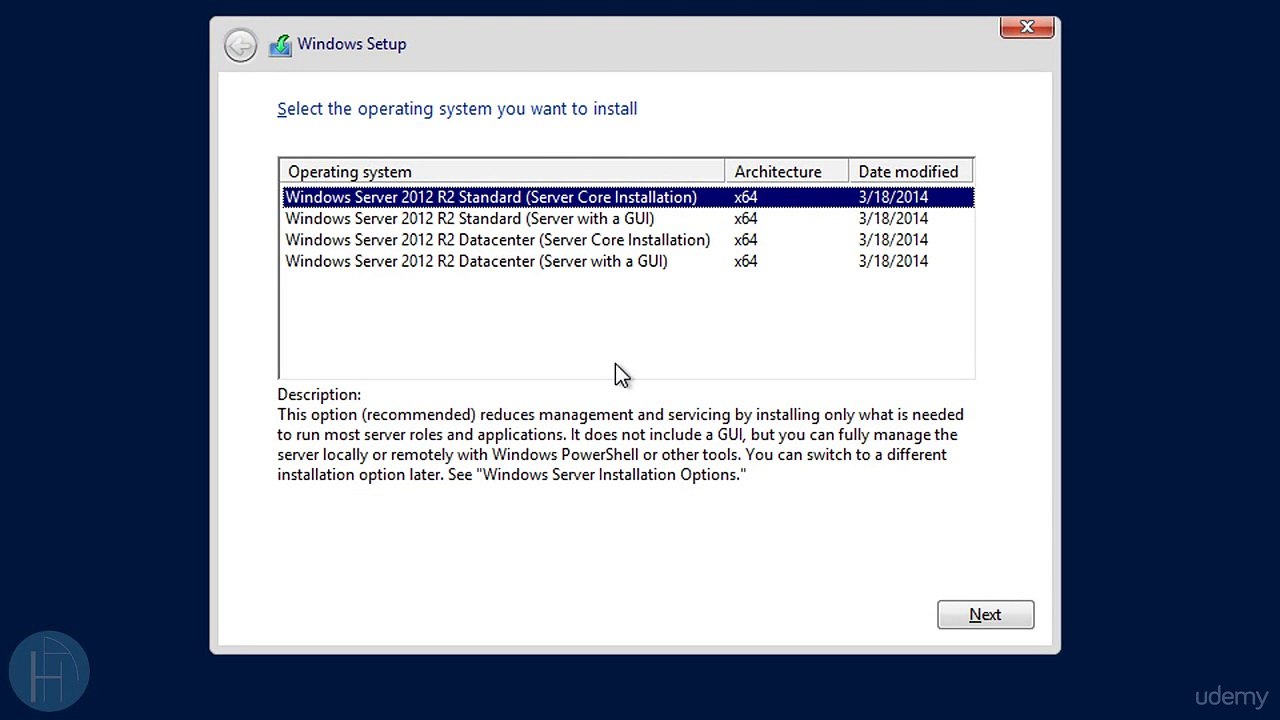Click x64 in the selected Standard Server Core row
The height and width of the screenshot is (720, 1280).
pos(746,197)
